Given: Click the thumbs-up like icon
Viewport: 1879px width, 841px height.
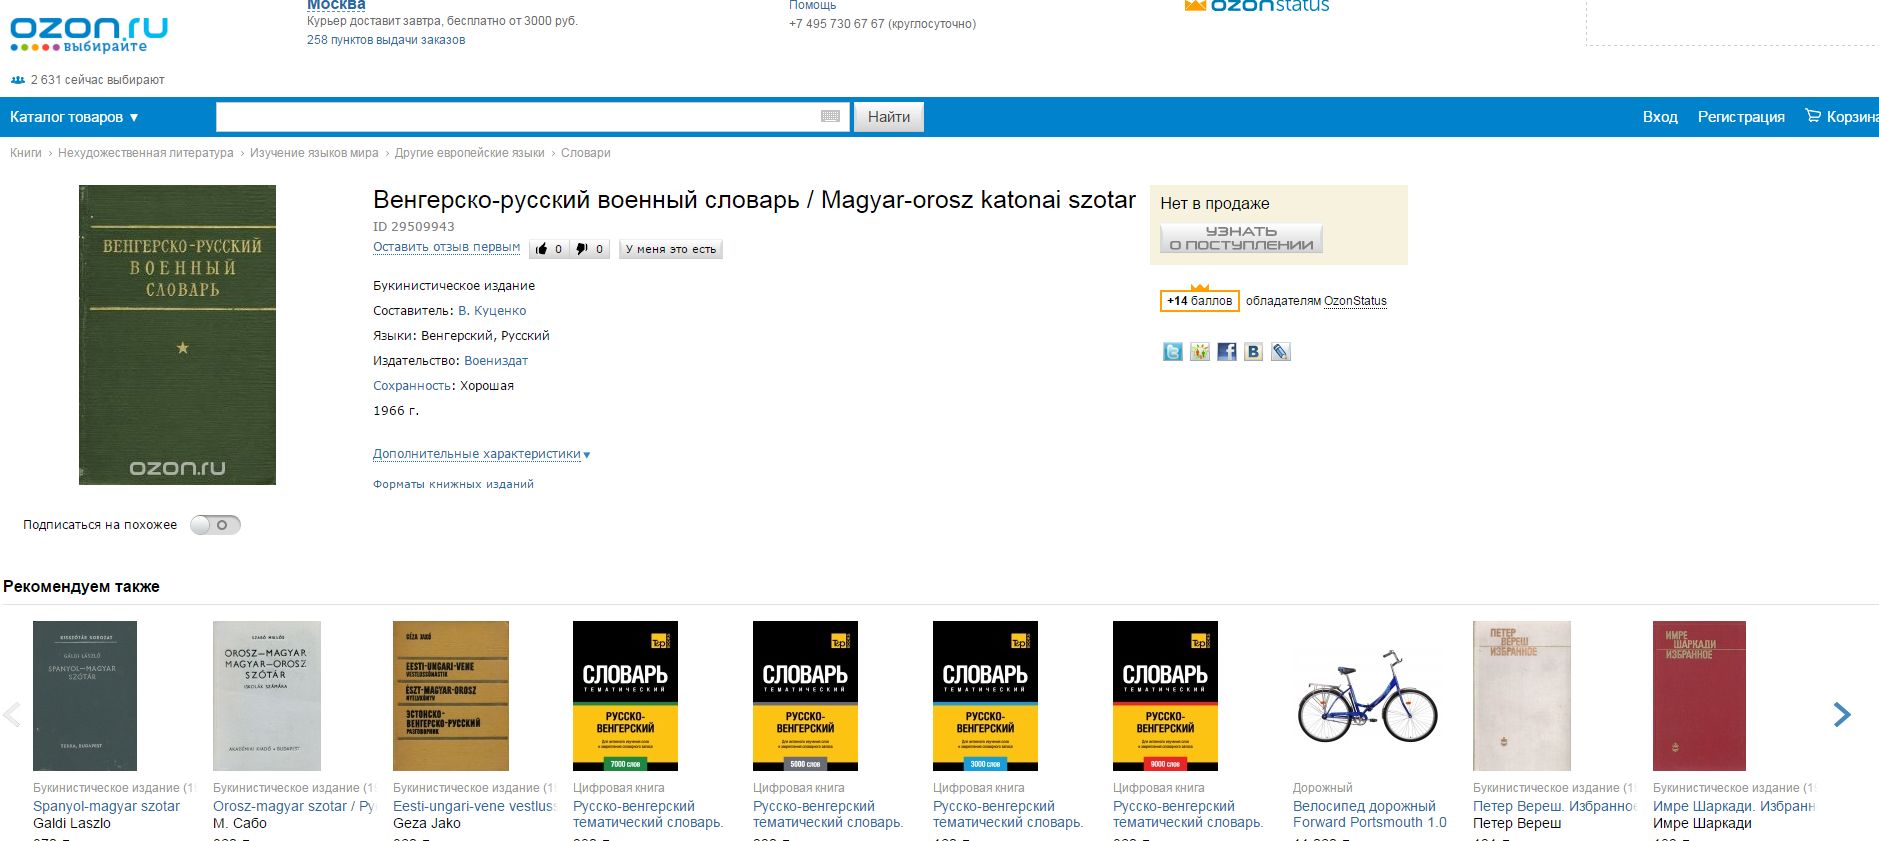Looking at the screenshot, I should [x=542, y=249].
